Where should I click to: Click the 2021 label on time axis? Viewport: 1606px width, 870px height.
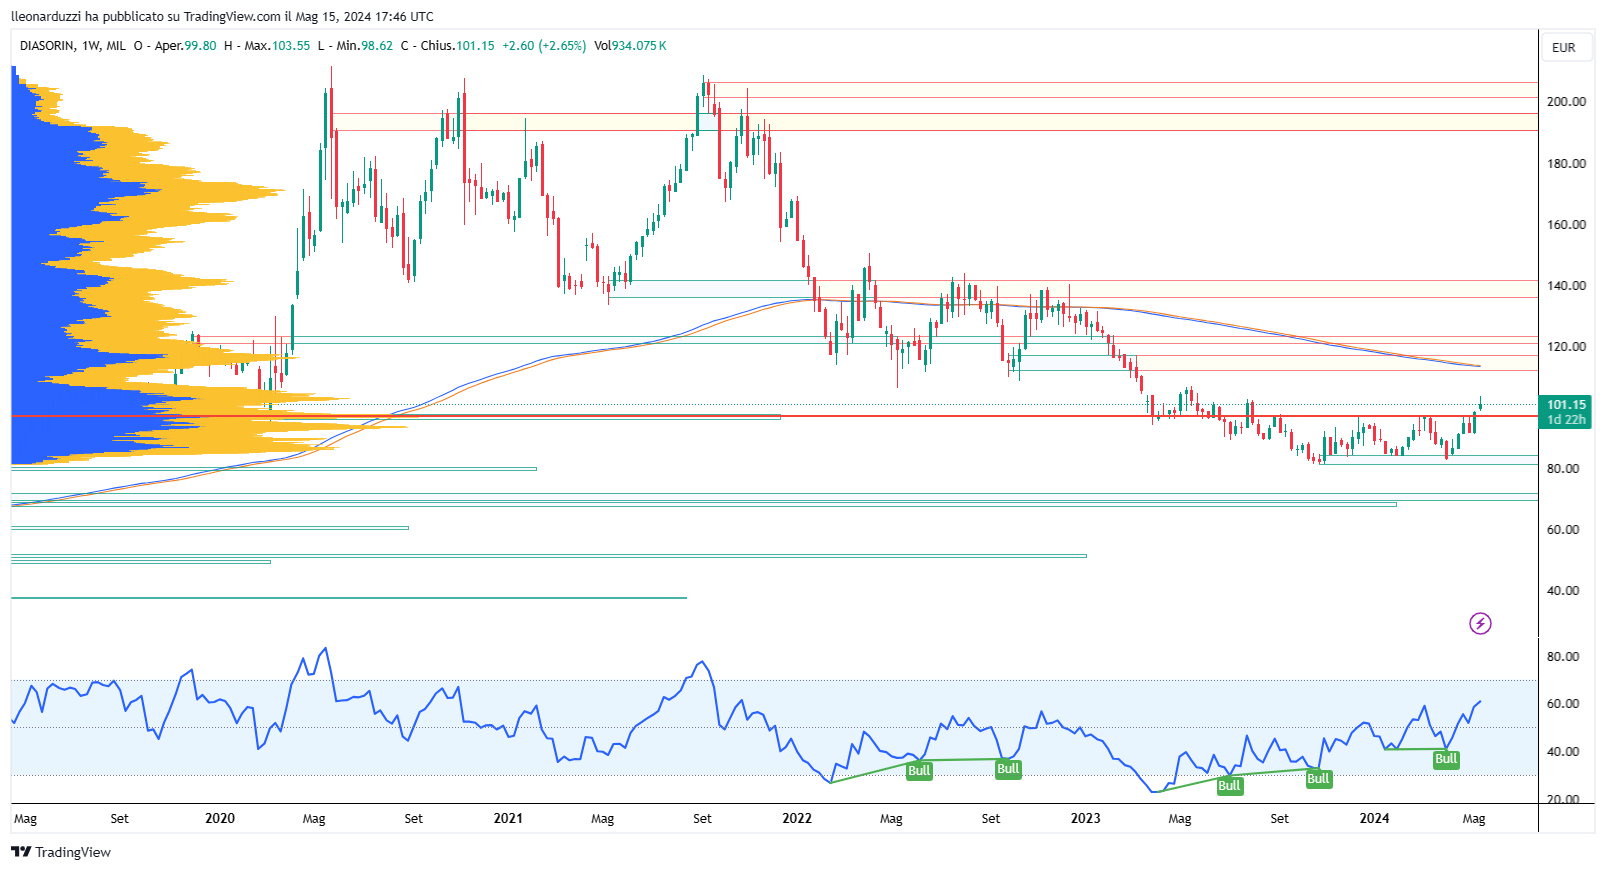pos(508,818)
